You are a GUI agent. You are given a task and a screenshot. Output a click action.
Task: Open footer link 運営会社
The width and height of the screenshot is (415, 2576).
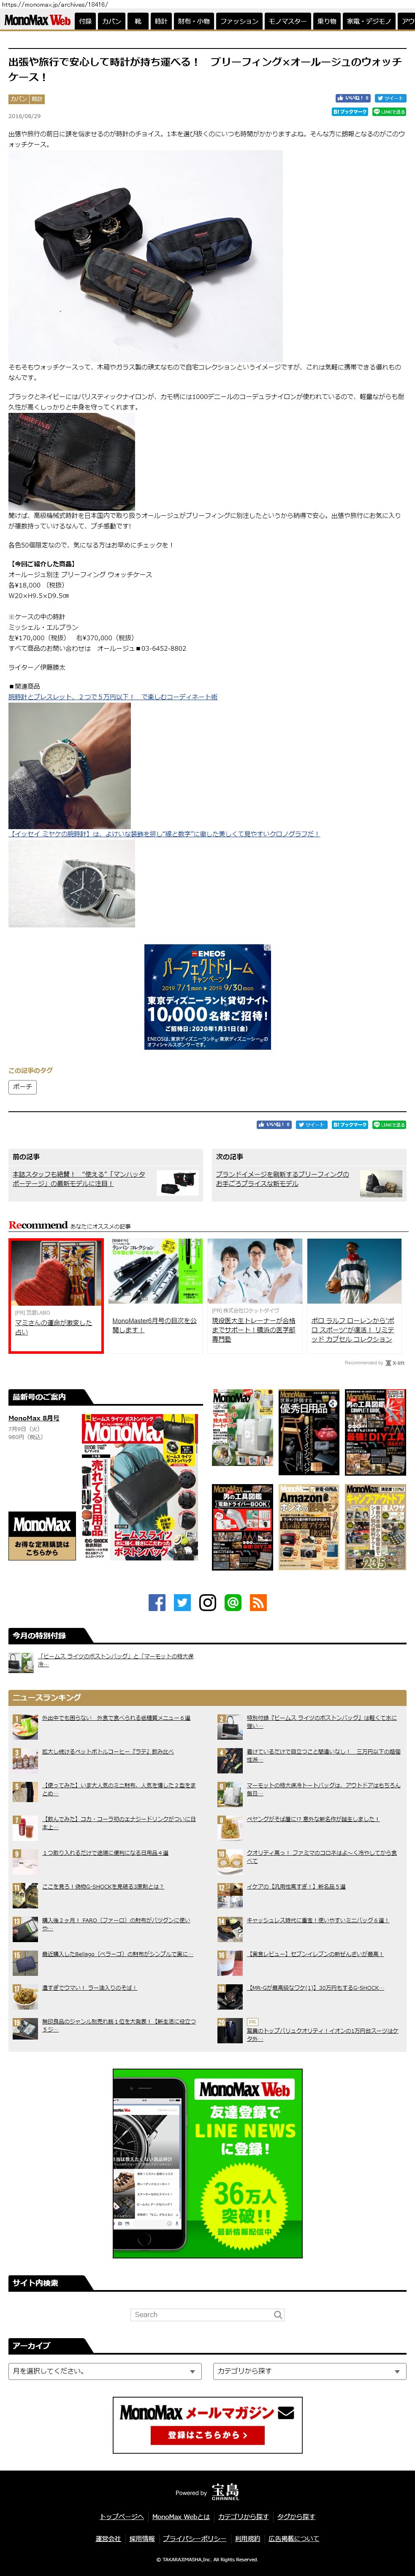(x=108, y=2539)
